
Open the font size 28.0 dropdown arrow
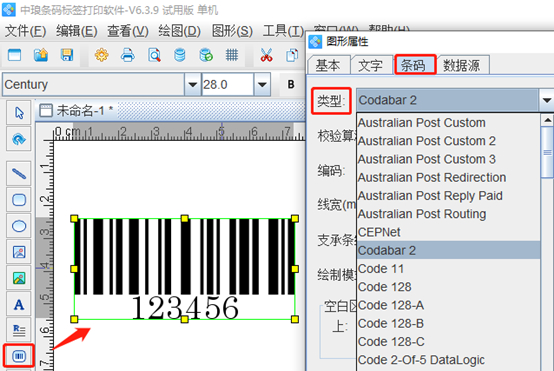click(262, 84)
